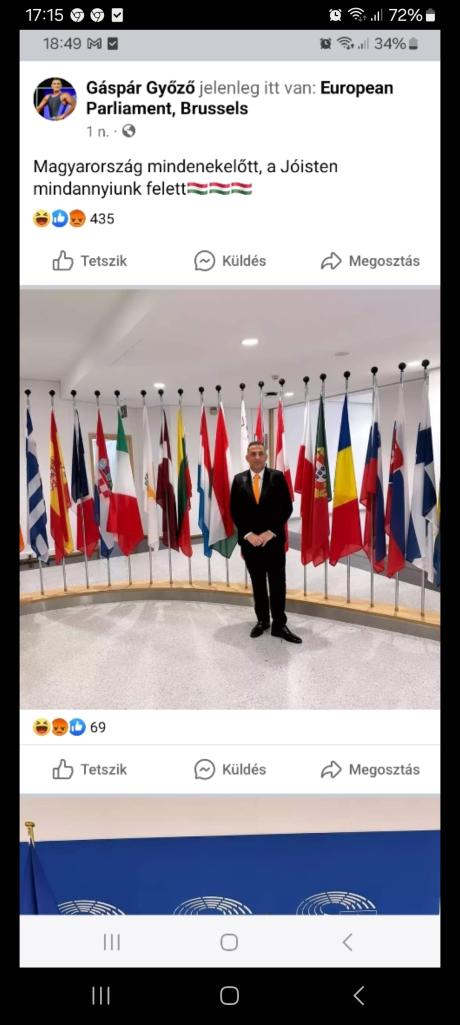460x1025 pixels.
Task: Tap the Messenger Küldés icon under post text
Action: point(205,261)
